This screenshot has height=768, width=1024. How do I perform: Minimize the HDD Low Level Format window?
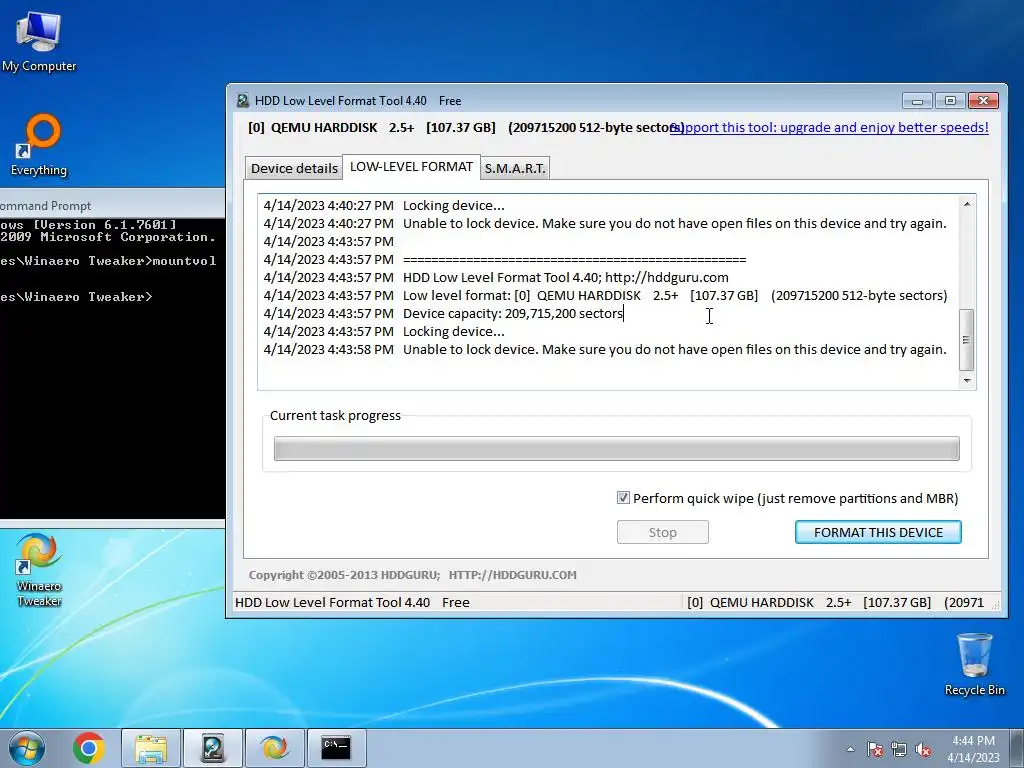917,101
